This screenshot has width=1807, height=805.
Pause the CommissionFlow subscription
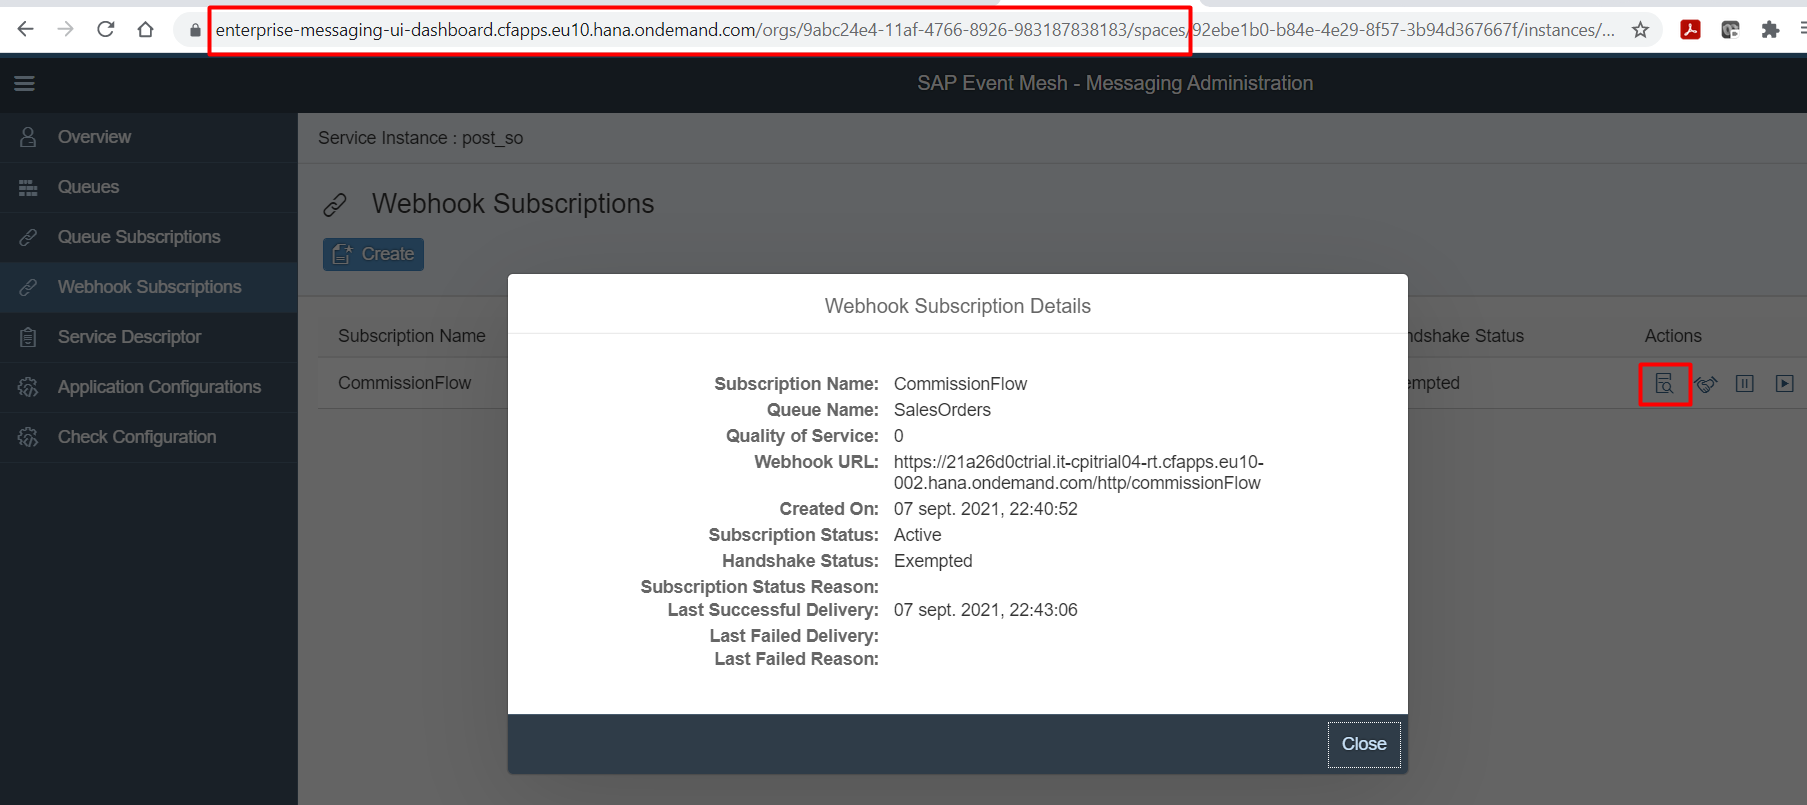[x=1745, y=384]
